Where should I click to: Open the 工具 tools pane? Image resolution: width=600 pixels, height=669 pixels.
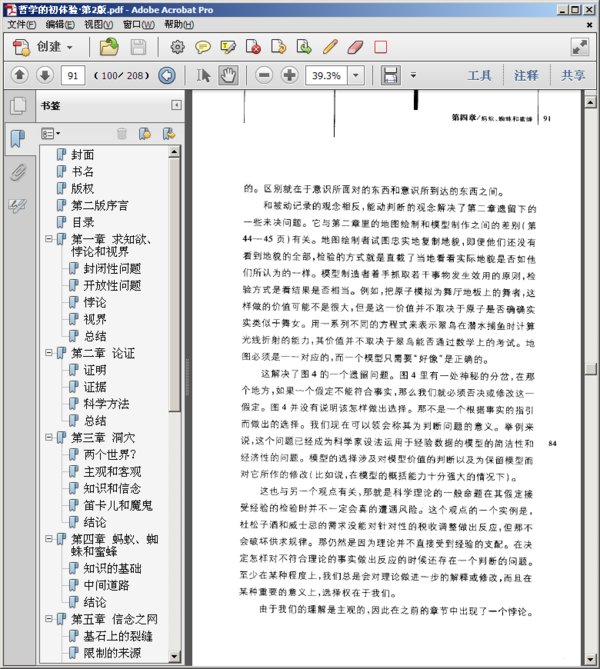pyautogui.click(x=479, y=76)
